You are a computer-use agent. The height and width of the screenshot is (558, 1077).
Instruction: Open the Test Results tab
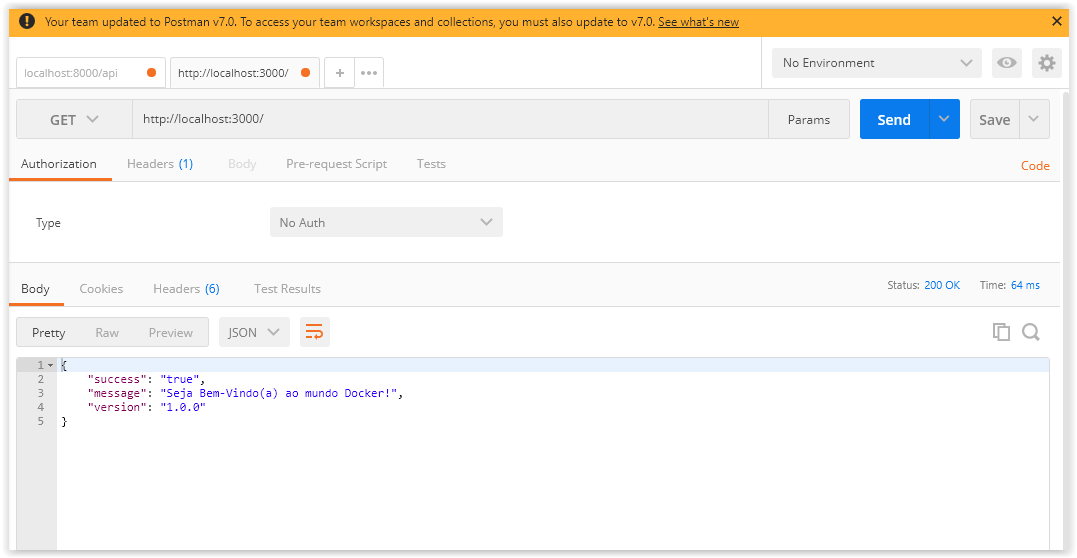point(287,289)
